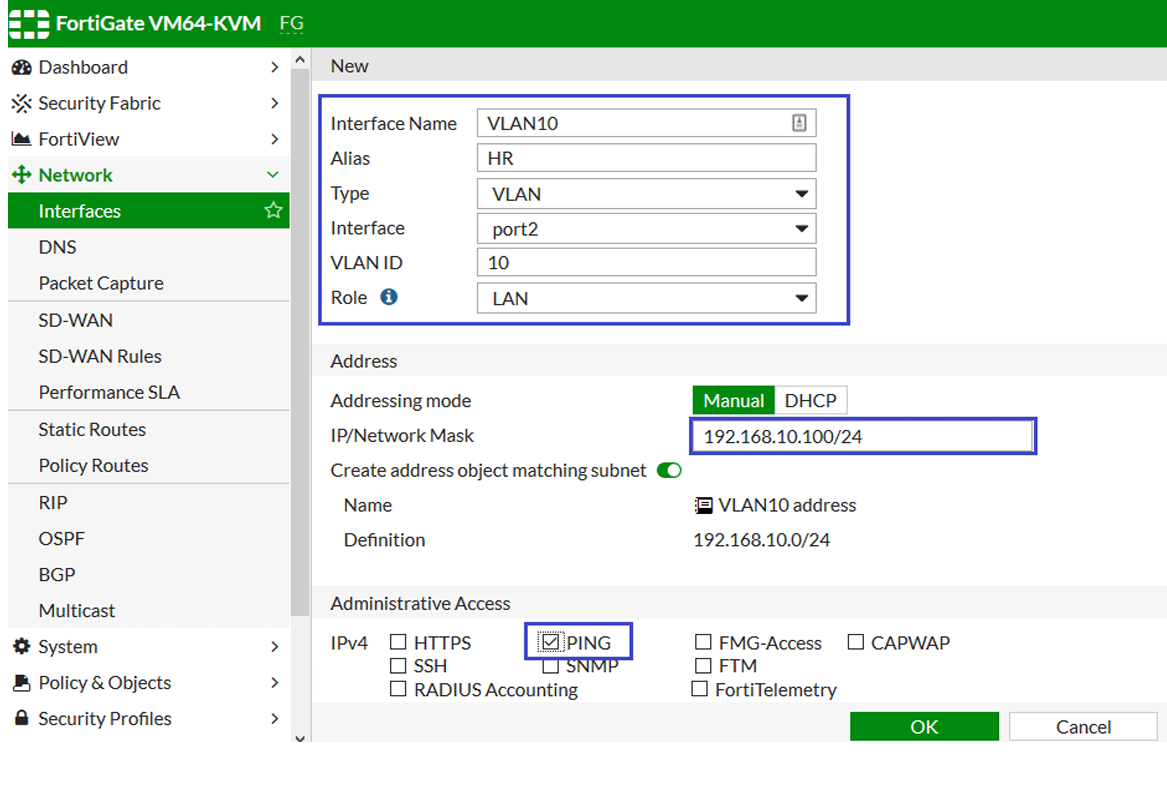Check the CAPWAP checkbox
Image resolution: width=1167 pixels, height=796 pixels.
click(x=855, y=642)
